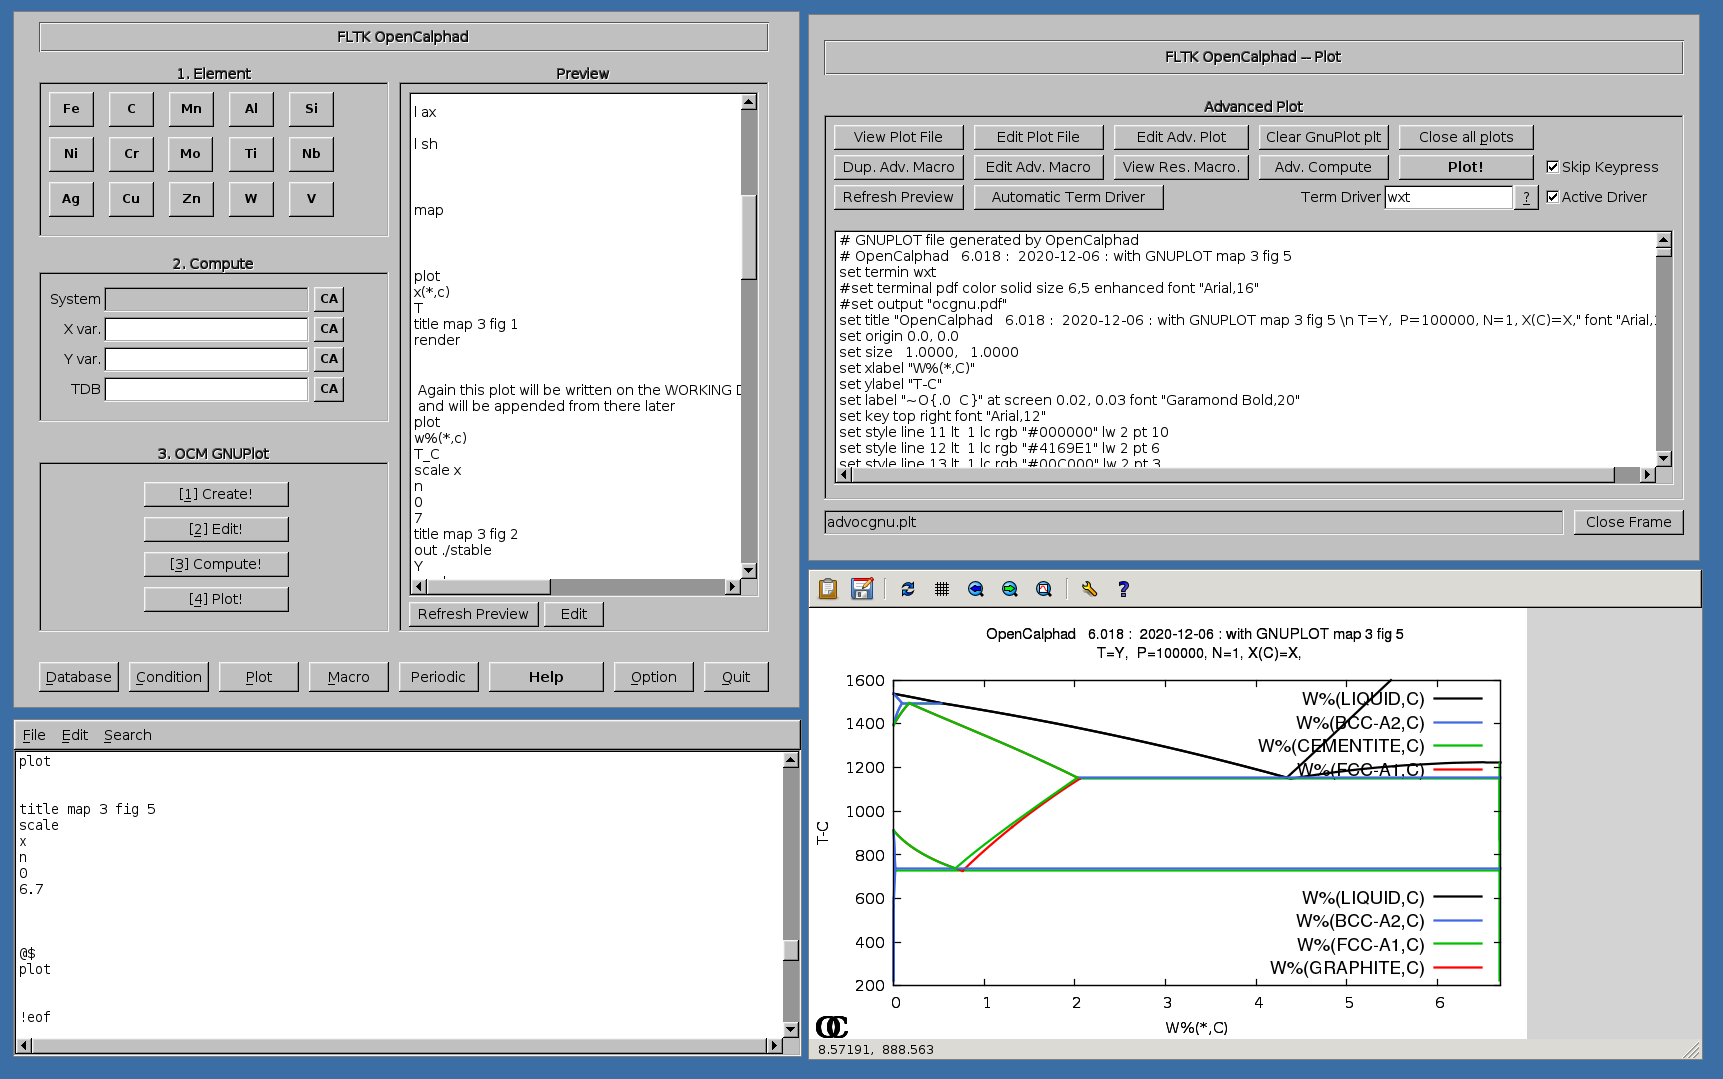Open gnuplot help question mark icon
This screenshot has height=1079, width=1723.
tap(1123, 589)
